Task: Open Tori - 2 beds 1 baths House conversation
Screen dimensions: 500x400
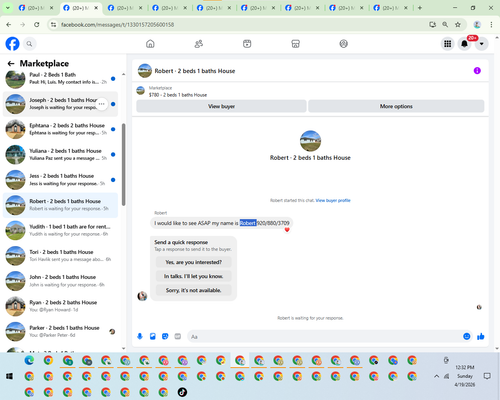Action: pyautogui.click(x=60, y=256)
